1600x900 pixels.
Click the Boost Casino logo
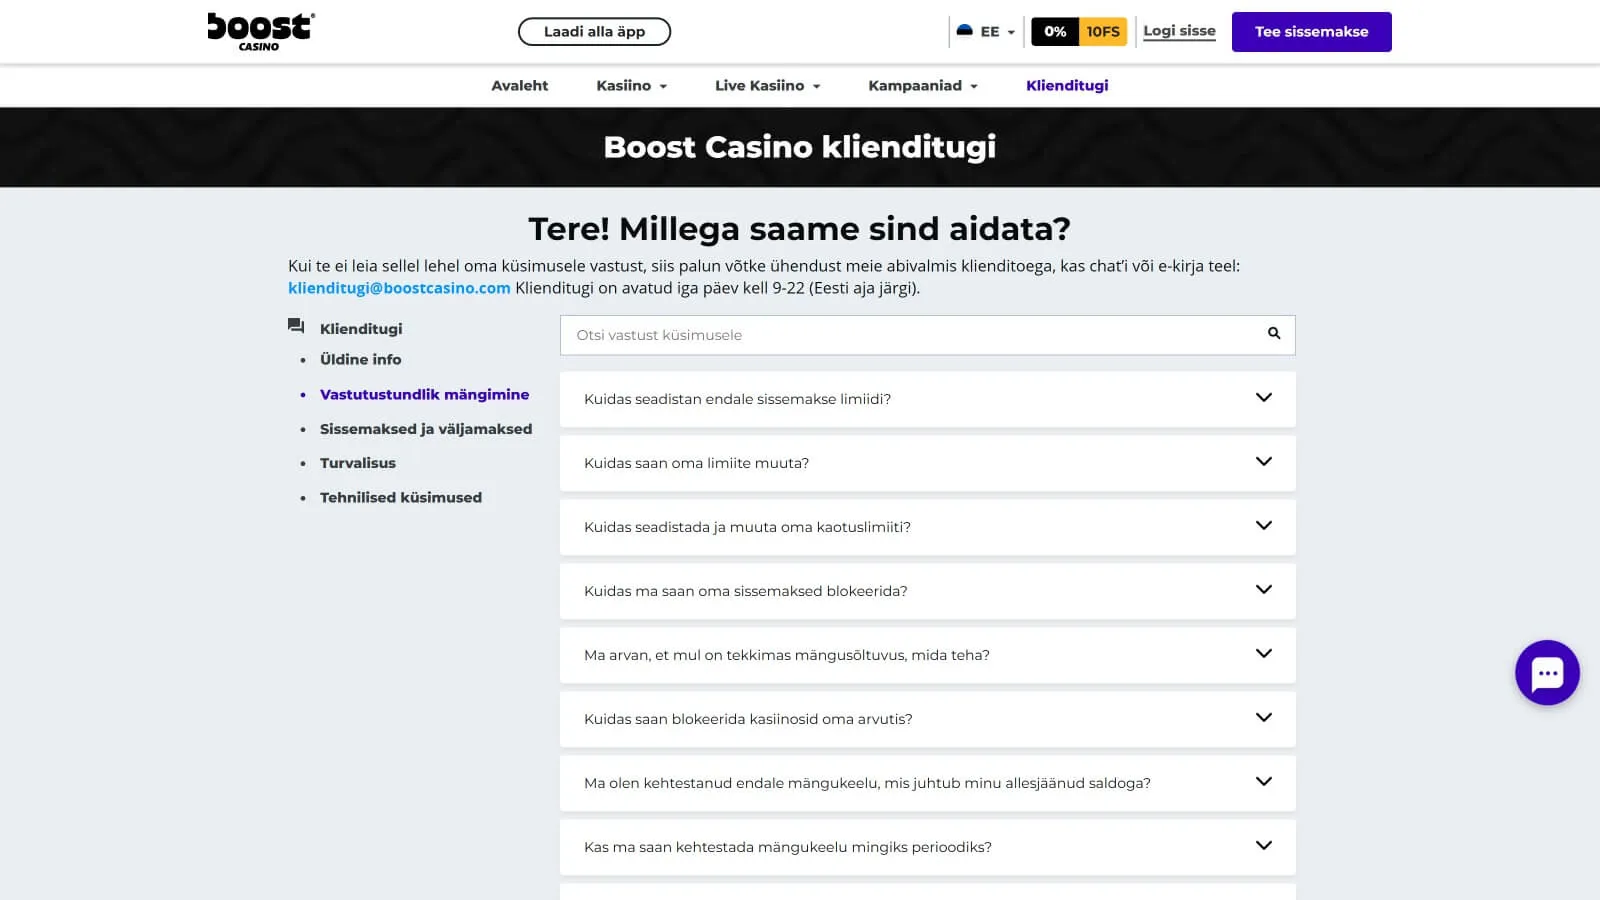click(261, 32)
